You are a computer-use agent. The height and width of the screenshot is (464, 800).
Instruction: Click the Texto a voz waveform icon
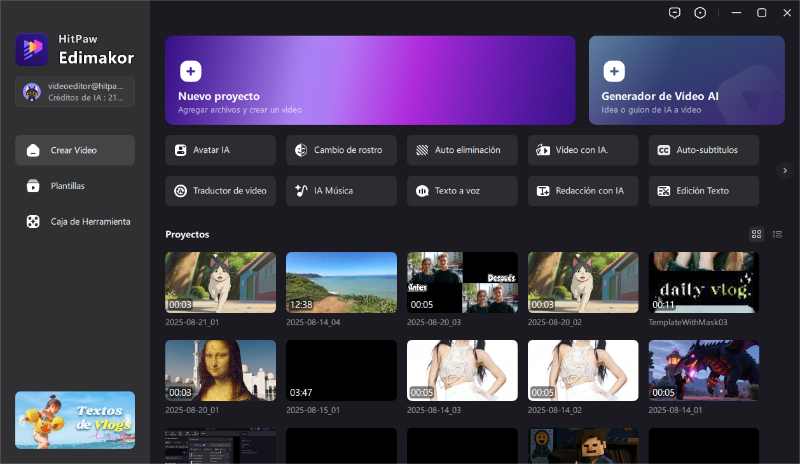[422, 191]
